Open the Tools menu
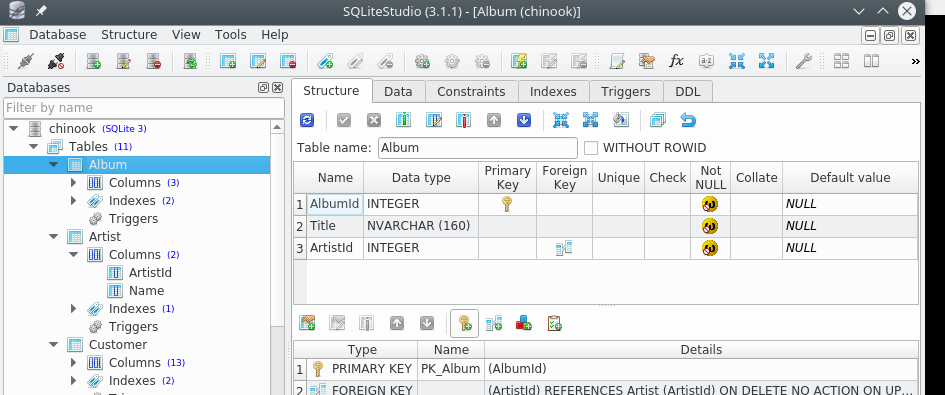The width and height of the screenshot is (945, 395). pos(231,35)
